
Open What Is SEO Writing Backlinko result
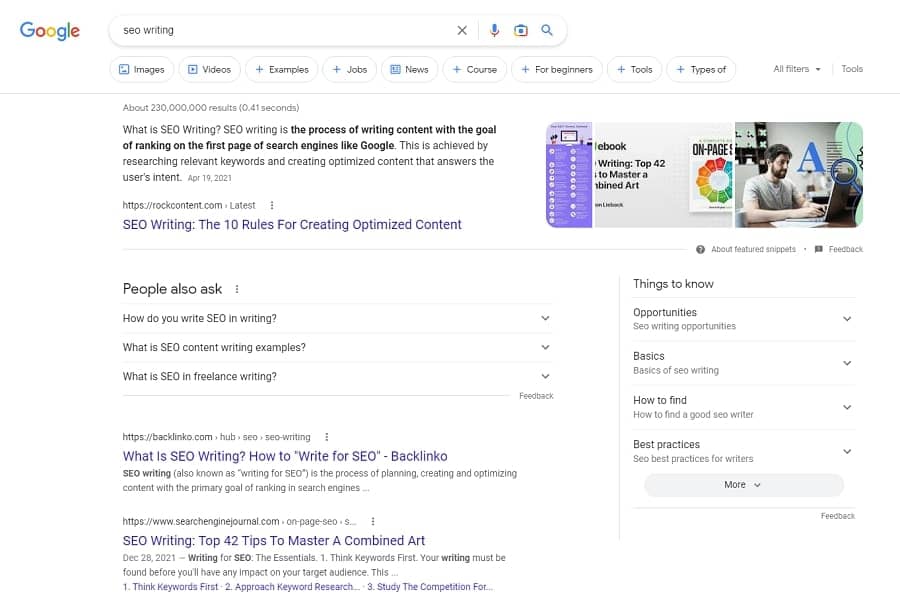pos(285,456)
